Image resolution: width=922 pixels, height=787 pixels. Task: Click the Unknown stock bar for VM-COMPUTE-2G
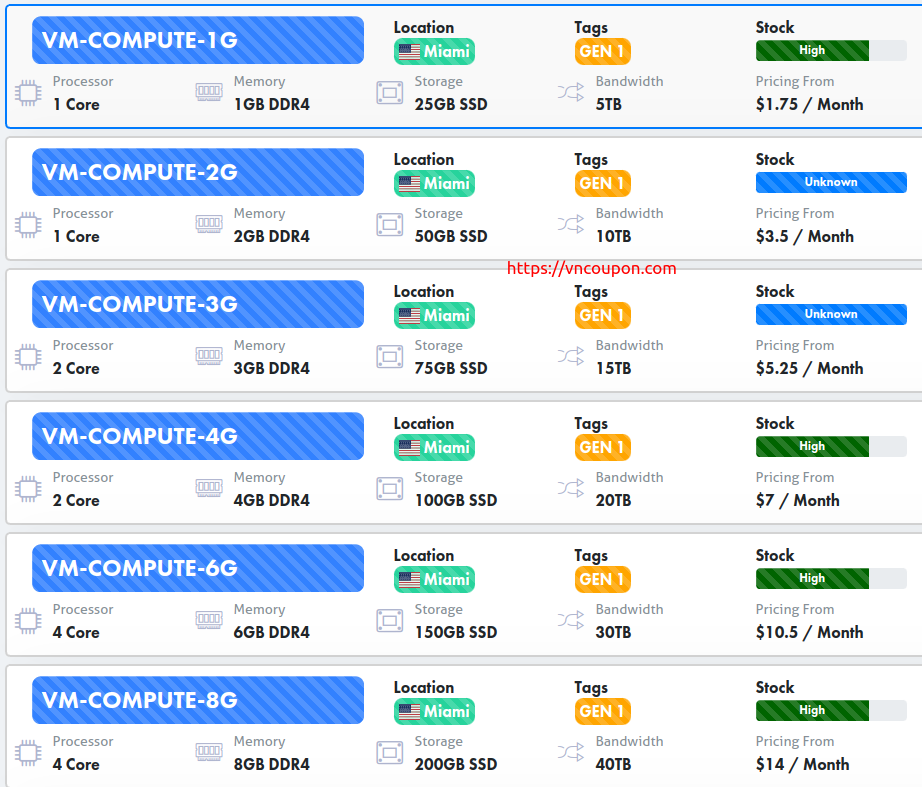click(831, 182)
